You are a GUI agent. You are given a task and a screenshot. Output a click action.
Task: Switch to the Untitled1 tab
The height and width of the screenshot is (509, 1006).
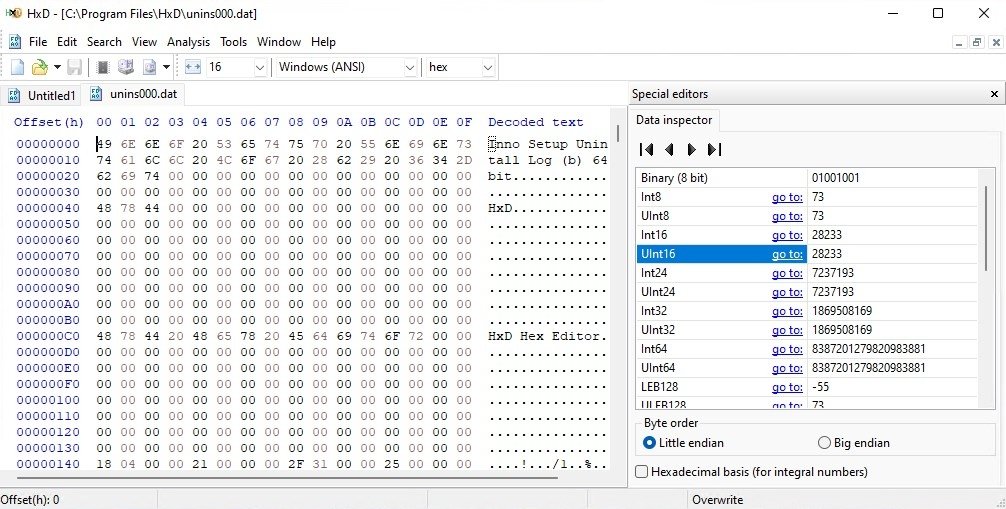tap(42, 96)
